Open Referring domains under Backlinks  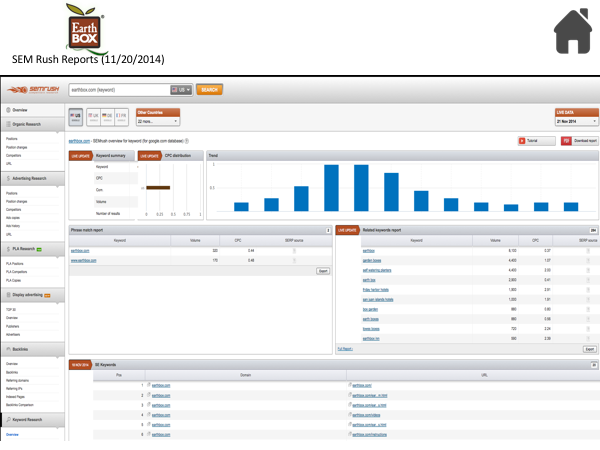tap(17, 381)
